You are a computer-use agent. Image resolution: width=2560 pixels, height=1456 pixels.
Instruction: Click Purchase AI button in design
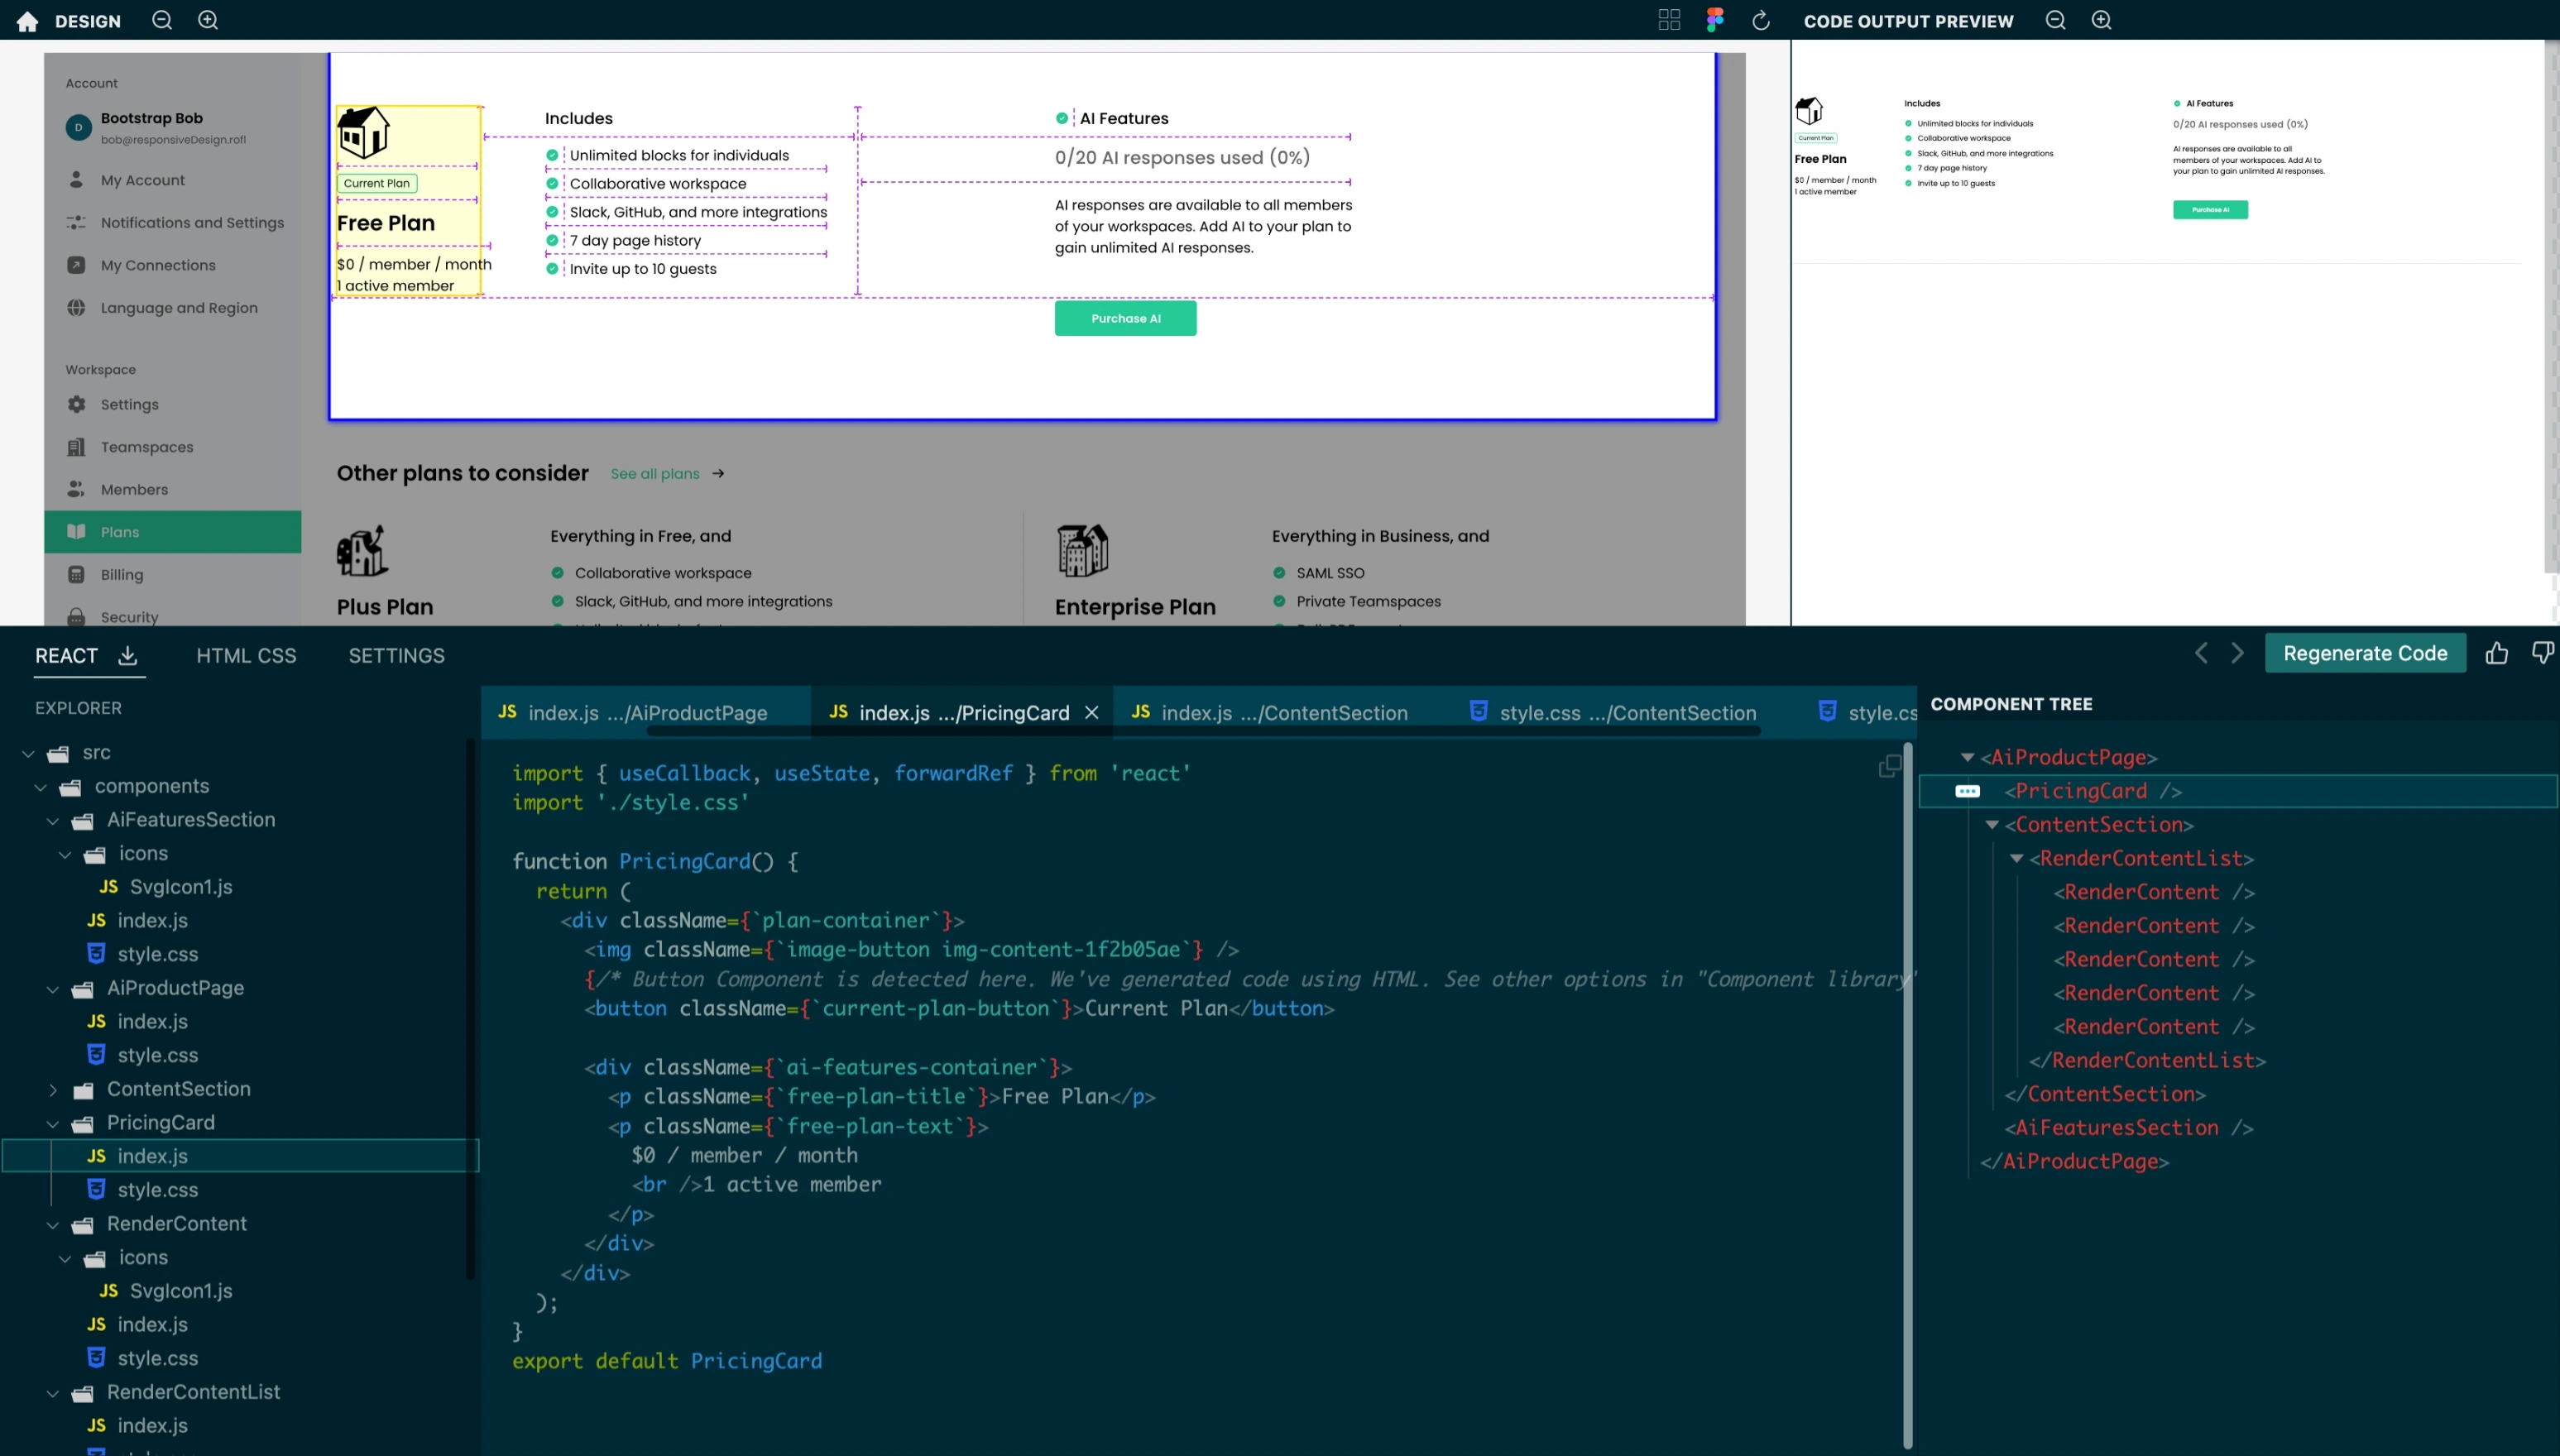click(1125, 318)
